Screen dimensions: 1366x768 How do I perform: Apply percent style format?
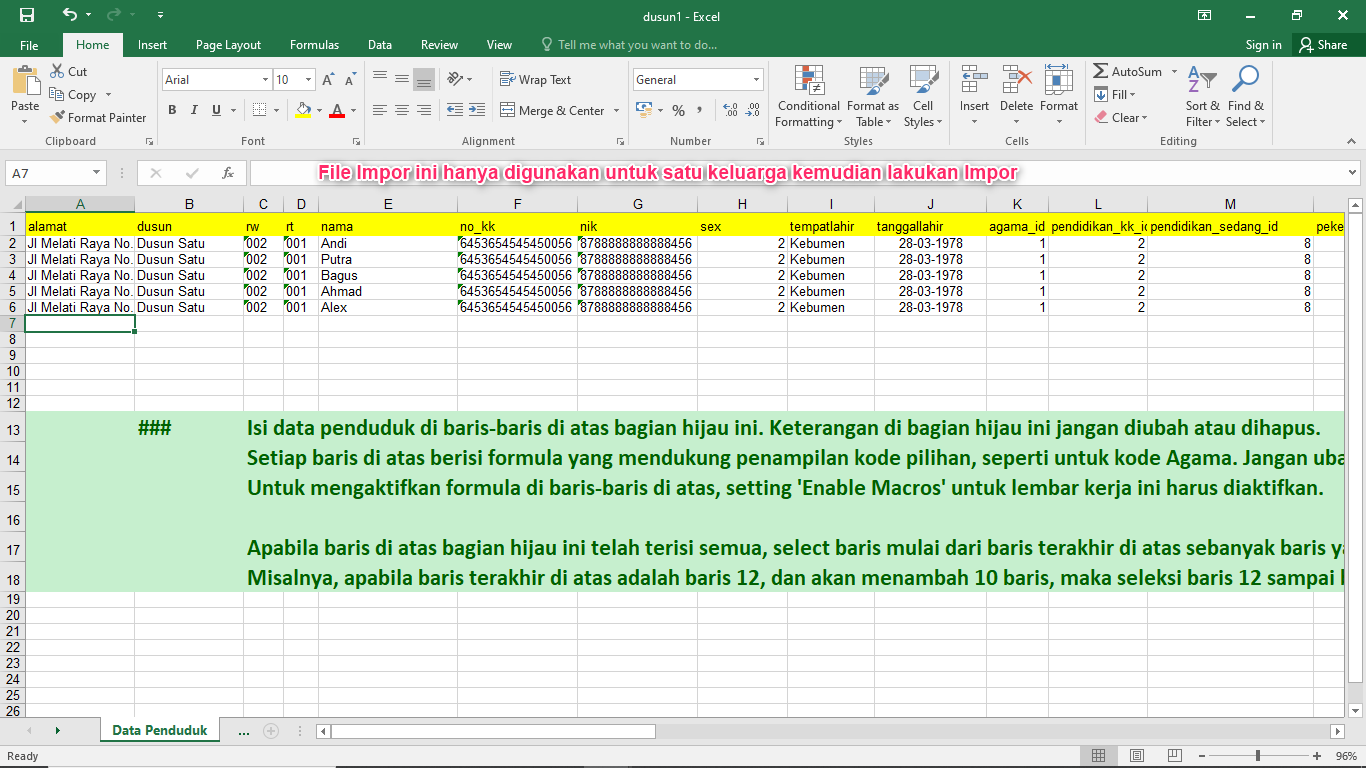pos(678,111)
